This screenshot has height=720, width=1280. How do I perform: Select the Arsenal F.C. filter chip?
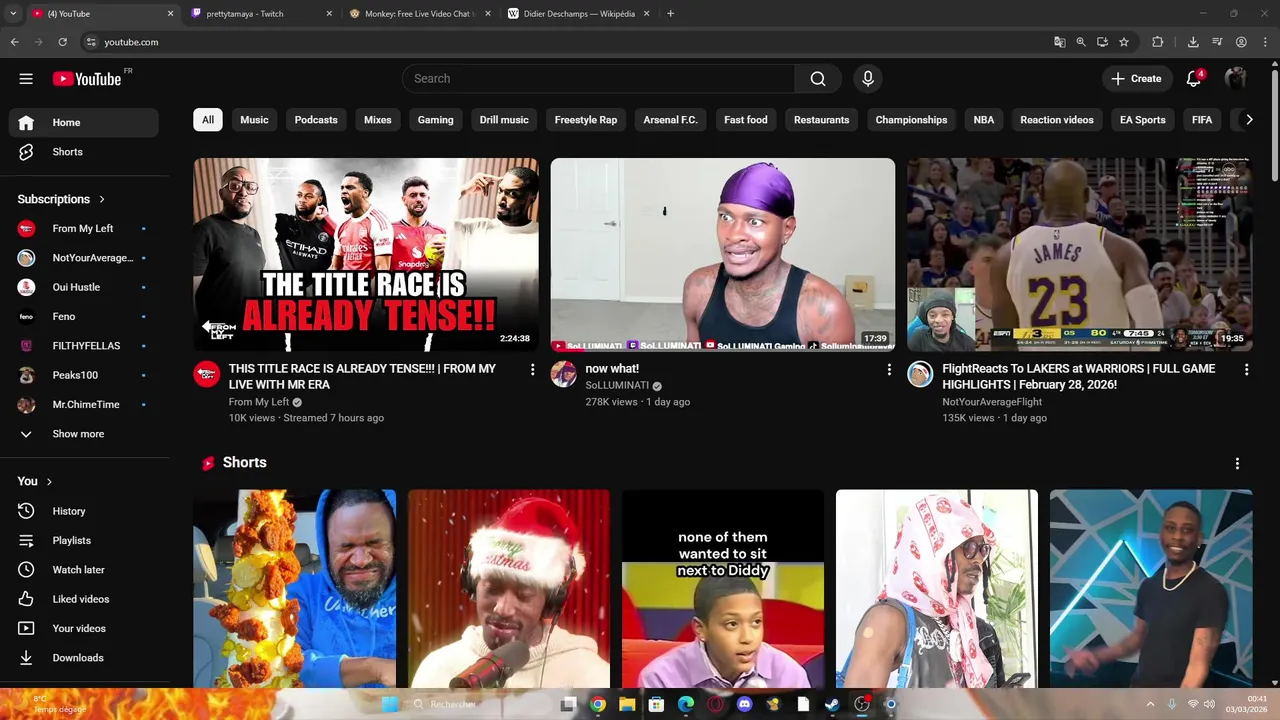coord(670,120)
